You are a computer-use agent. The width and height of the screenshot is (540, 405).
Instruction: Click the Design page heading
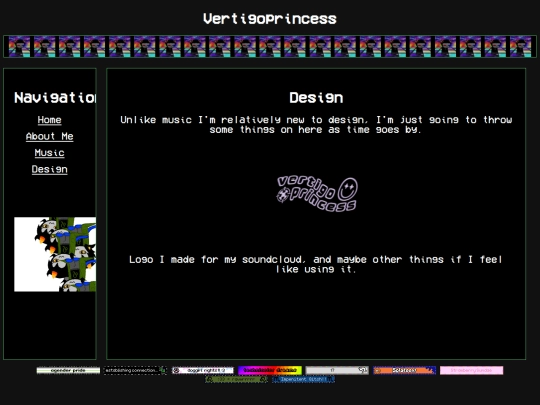point(316,98)
